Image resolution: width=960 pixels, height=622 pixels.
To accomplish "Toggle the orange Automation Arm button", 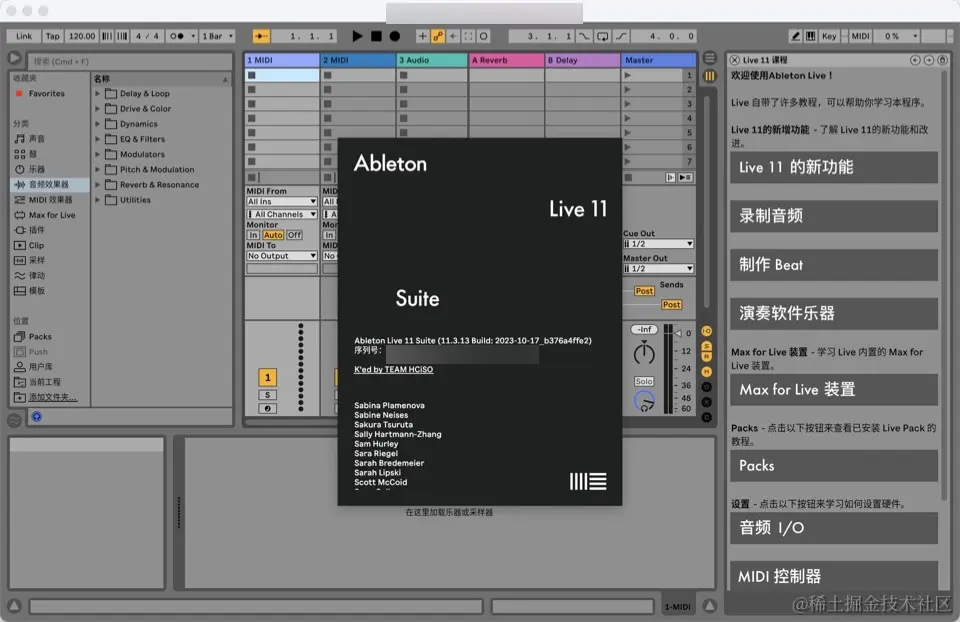I will (438, 36).
